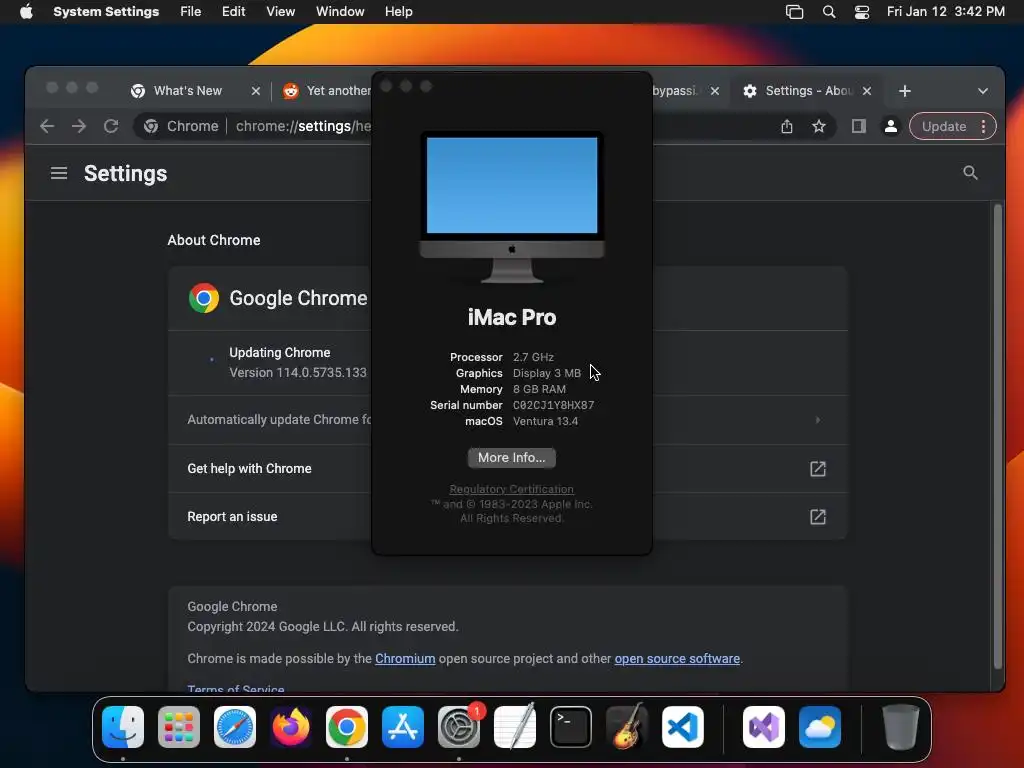Open a new Chrome tab
Image resolution: width=1024 pixels, height=768 pixels.
pyautogui.click(x=904, y=91)
